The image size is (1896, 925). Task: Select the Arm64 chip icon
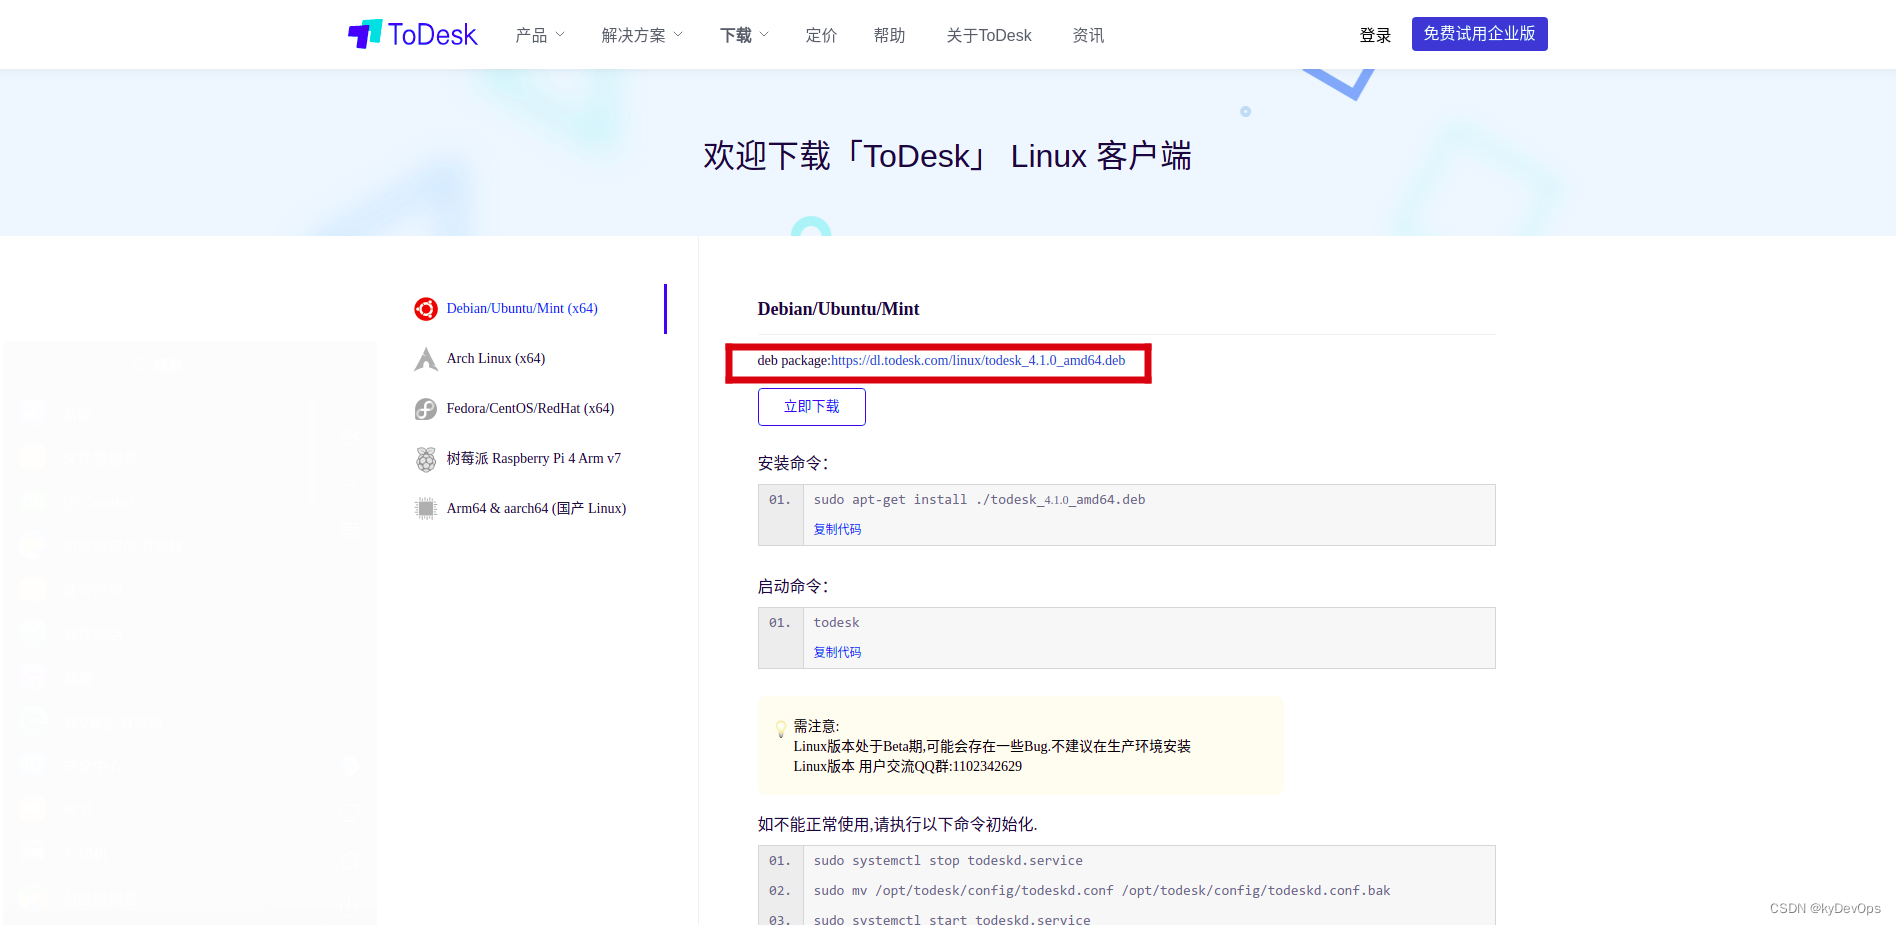pyautogui.click(x=426, y=509)
